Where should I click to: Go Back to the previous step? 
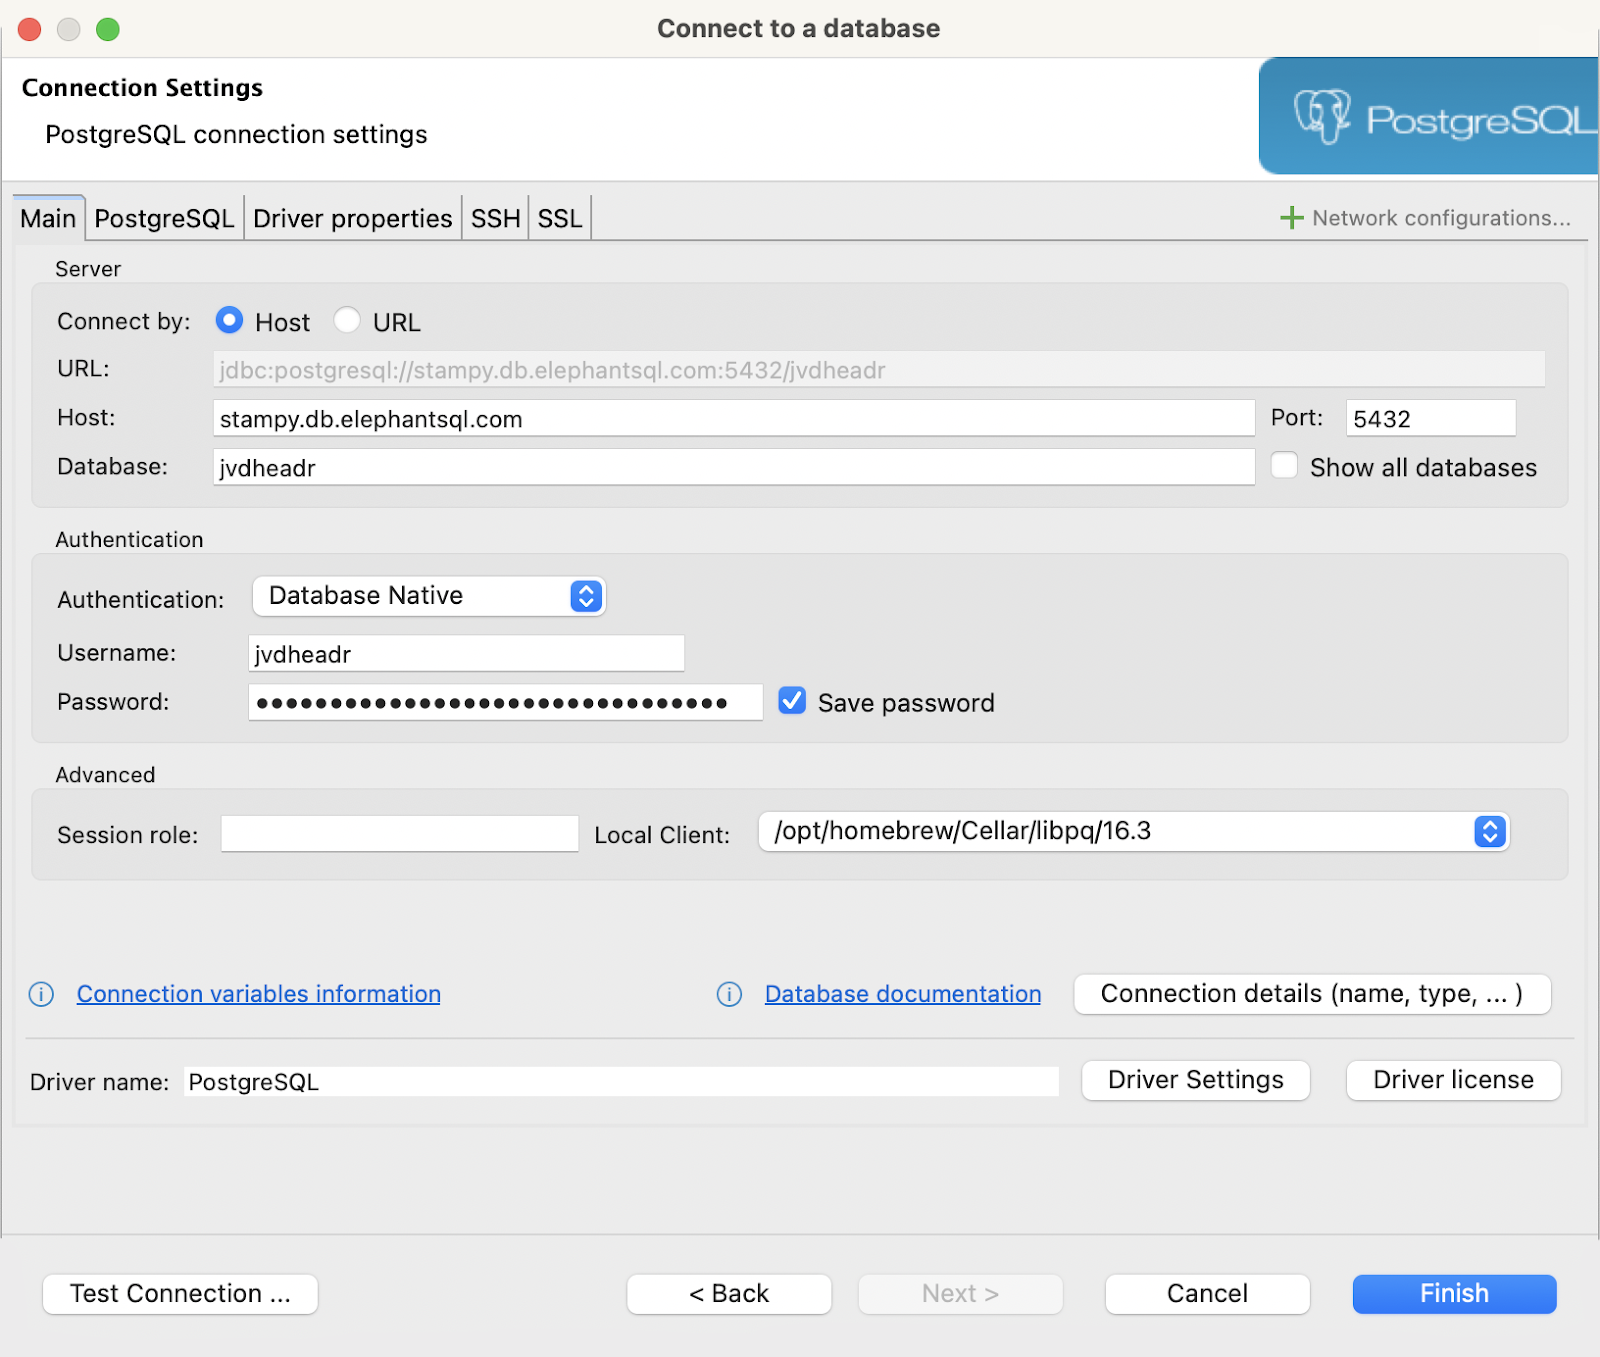tap(729, 1294)
